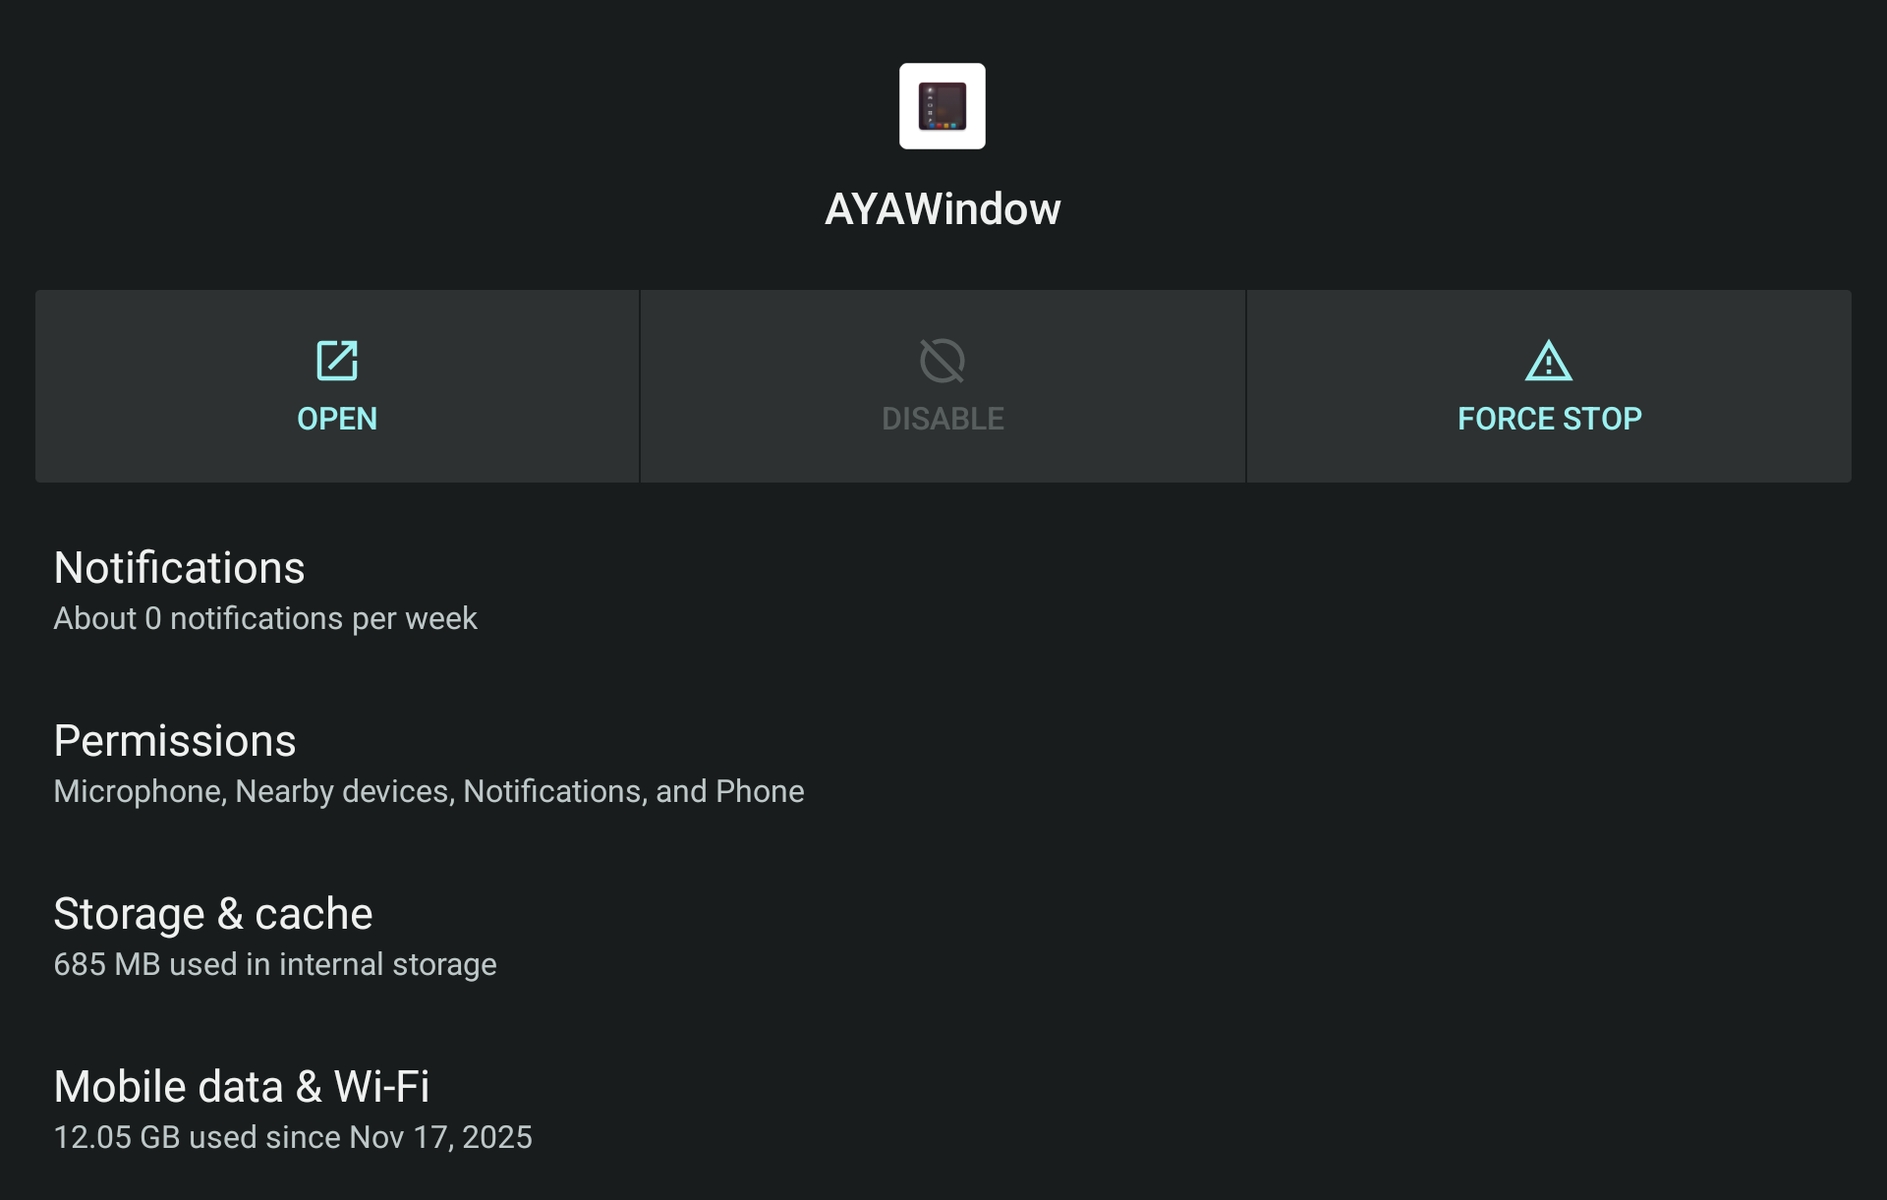Open the Notifications settings entry
This screenshot has height=1200, width=1887.
pyautogui.click(x=179, y=568)
